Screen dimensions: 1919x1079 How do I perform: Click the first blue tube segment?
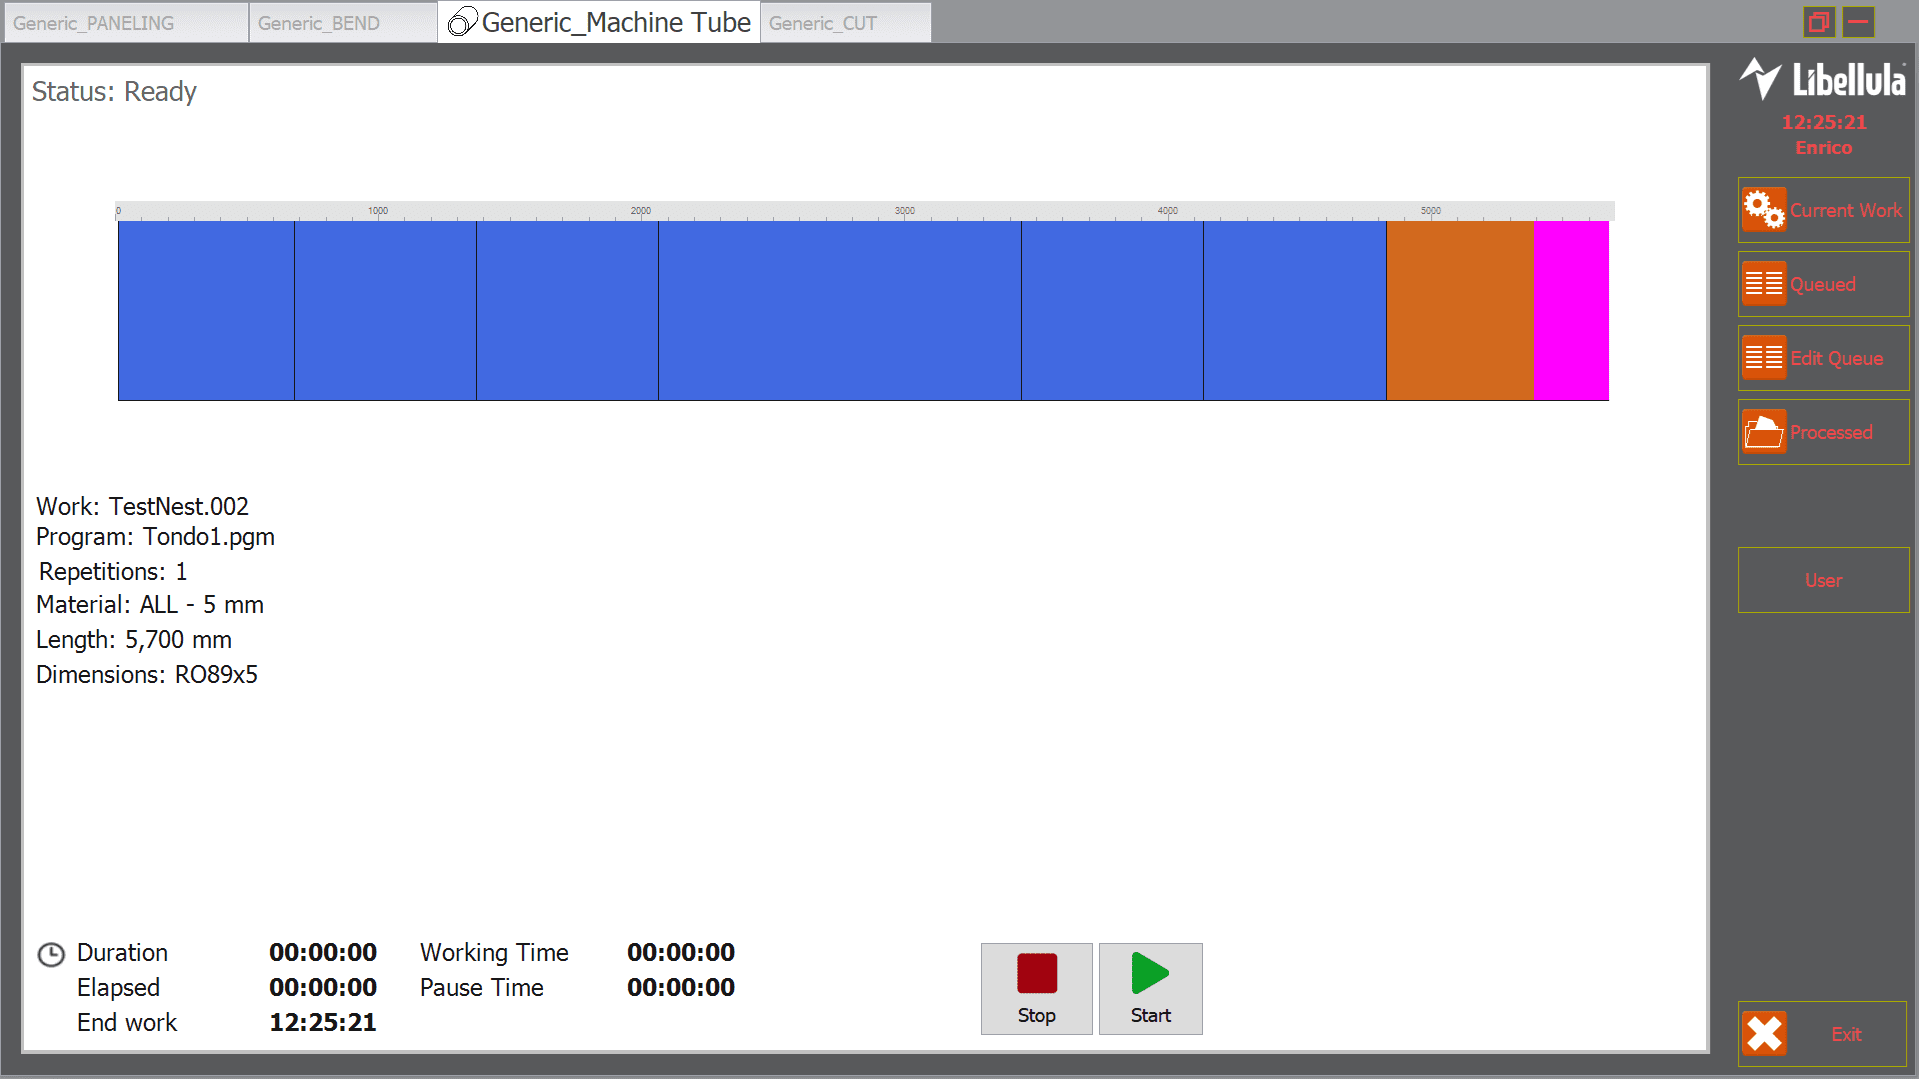pyautogui.click(x=206, y=311)
